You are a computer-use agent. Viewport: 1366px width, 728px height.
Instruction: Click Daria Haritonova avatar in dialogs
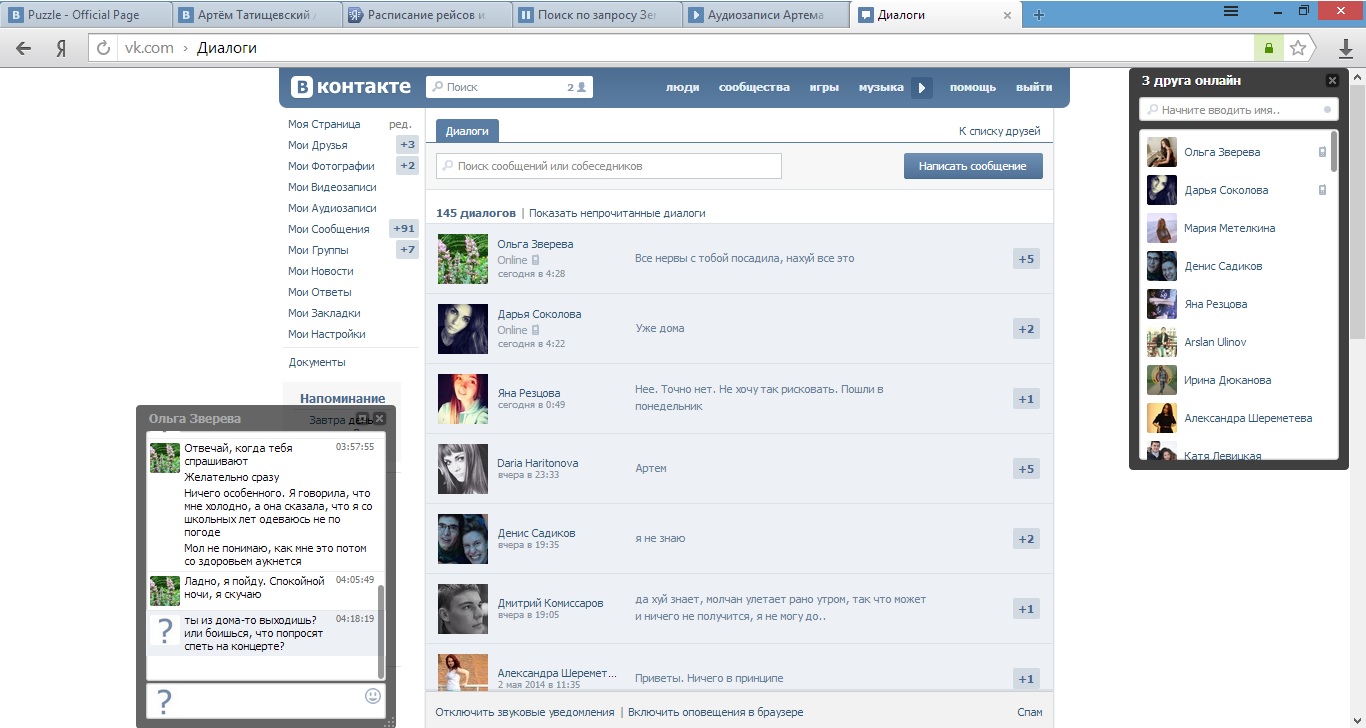coord(463,469)
